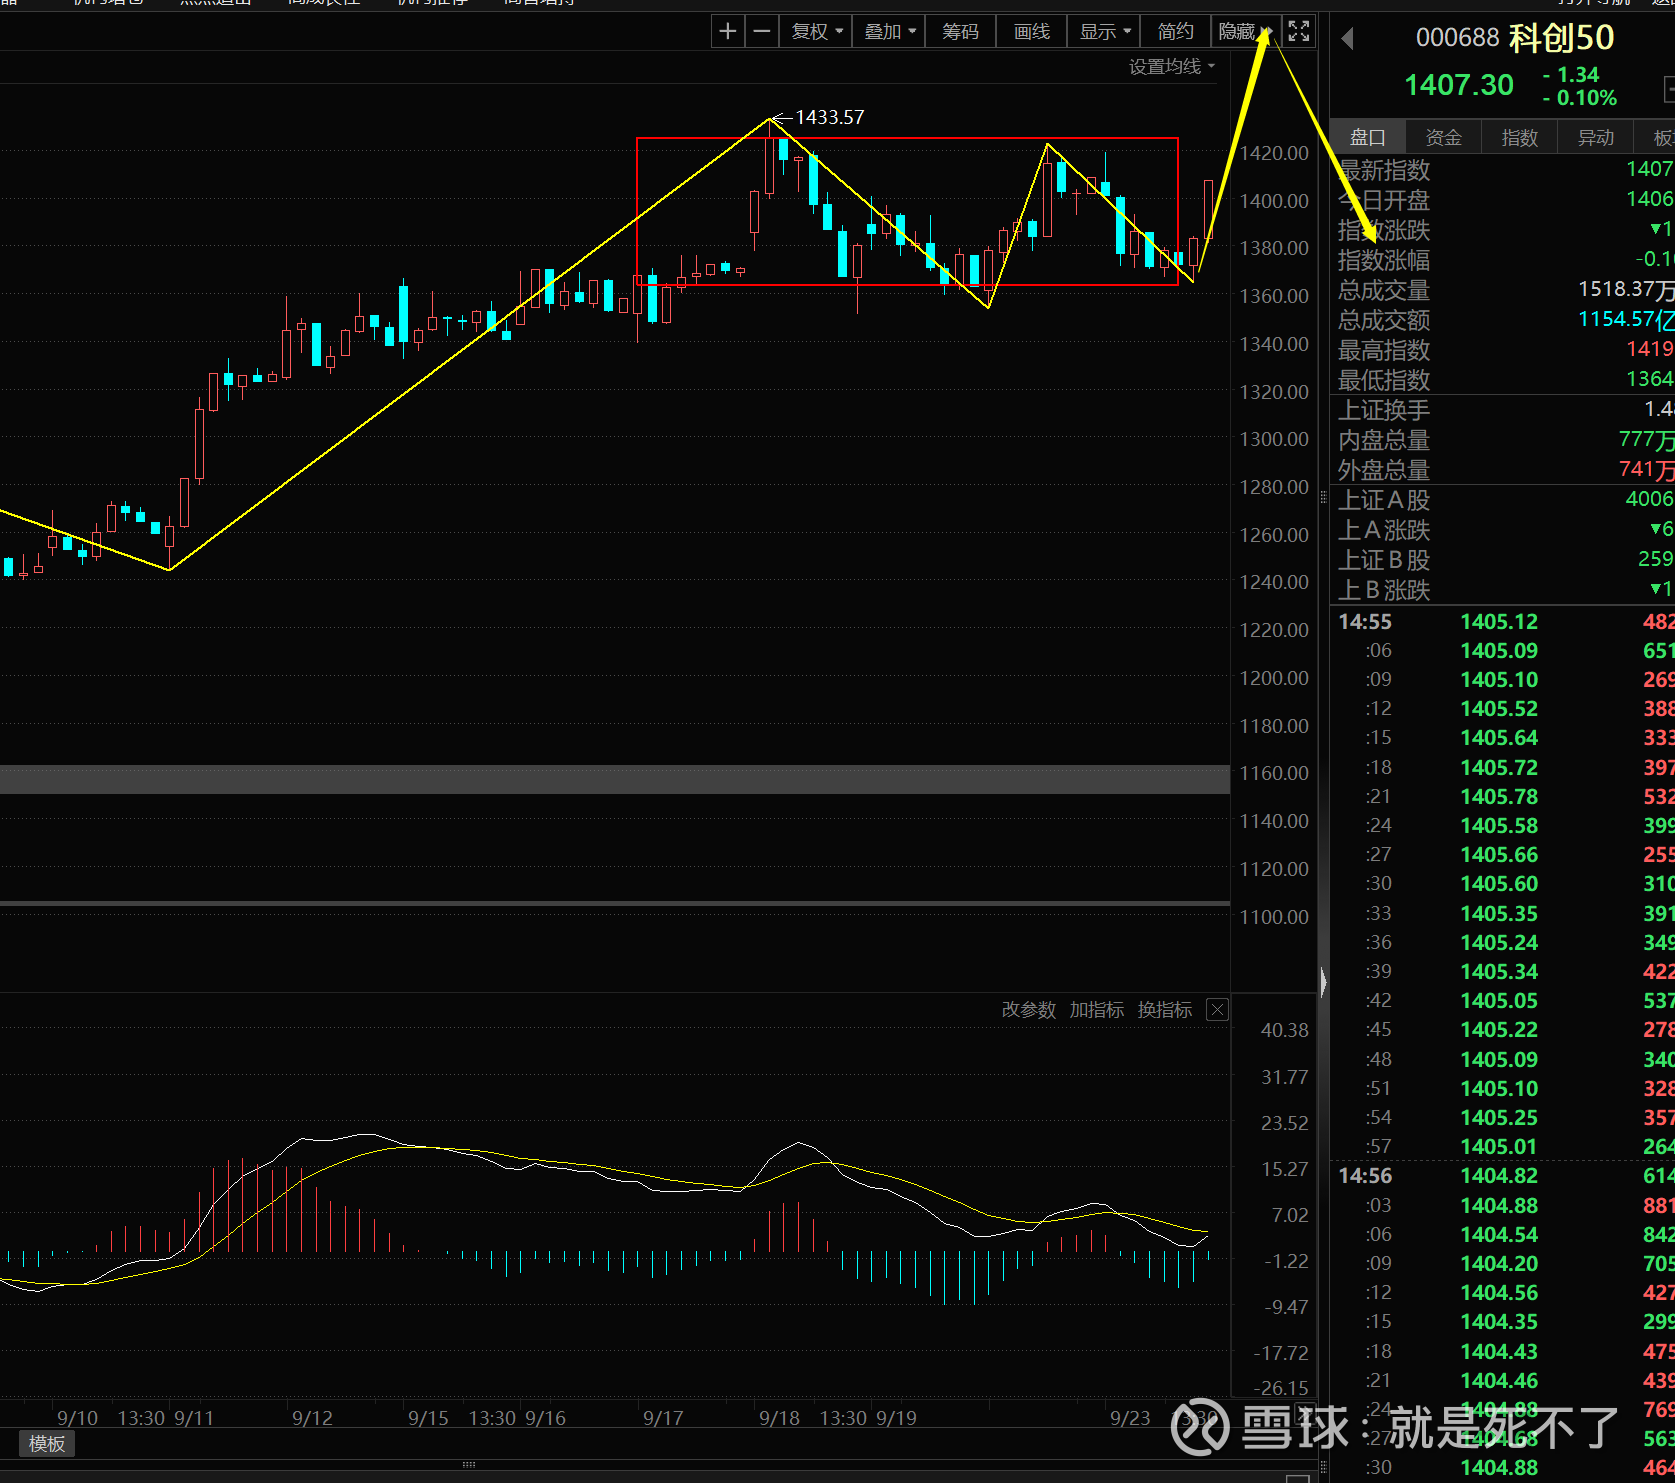Switch to the 资金 tab
Viewport: 1675px width, 1483px height.
click(1444, 138)
